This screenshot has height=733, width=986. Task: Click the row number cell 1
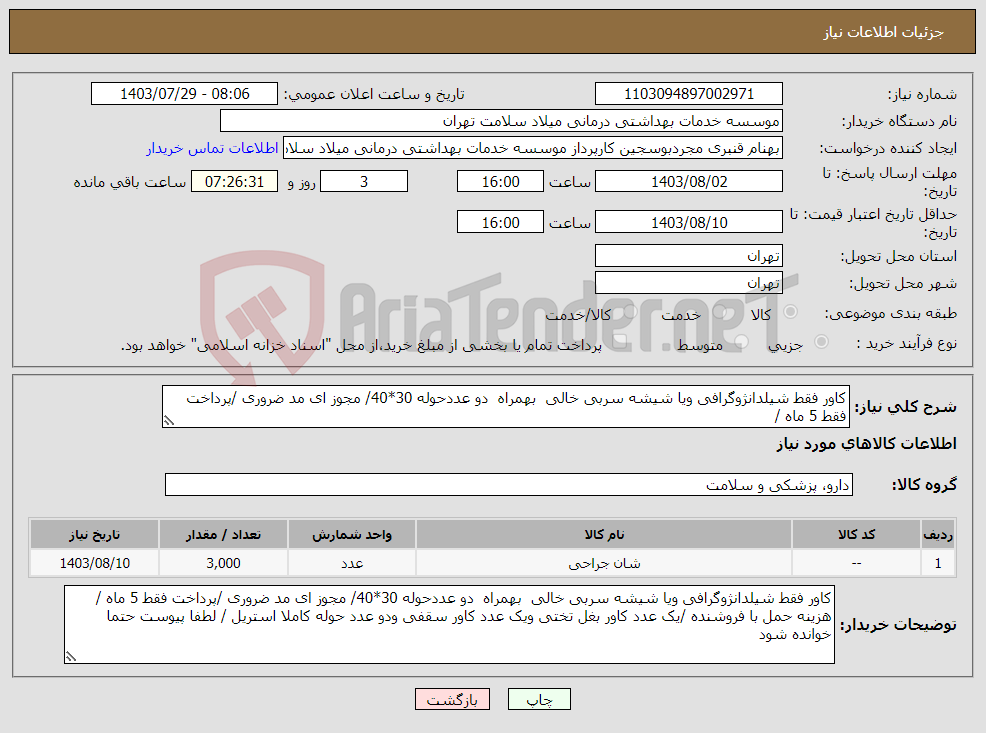pyautogui.click(x=938, y=563)
